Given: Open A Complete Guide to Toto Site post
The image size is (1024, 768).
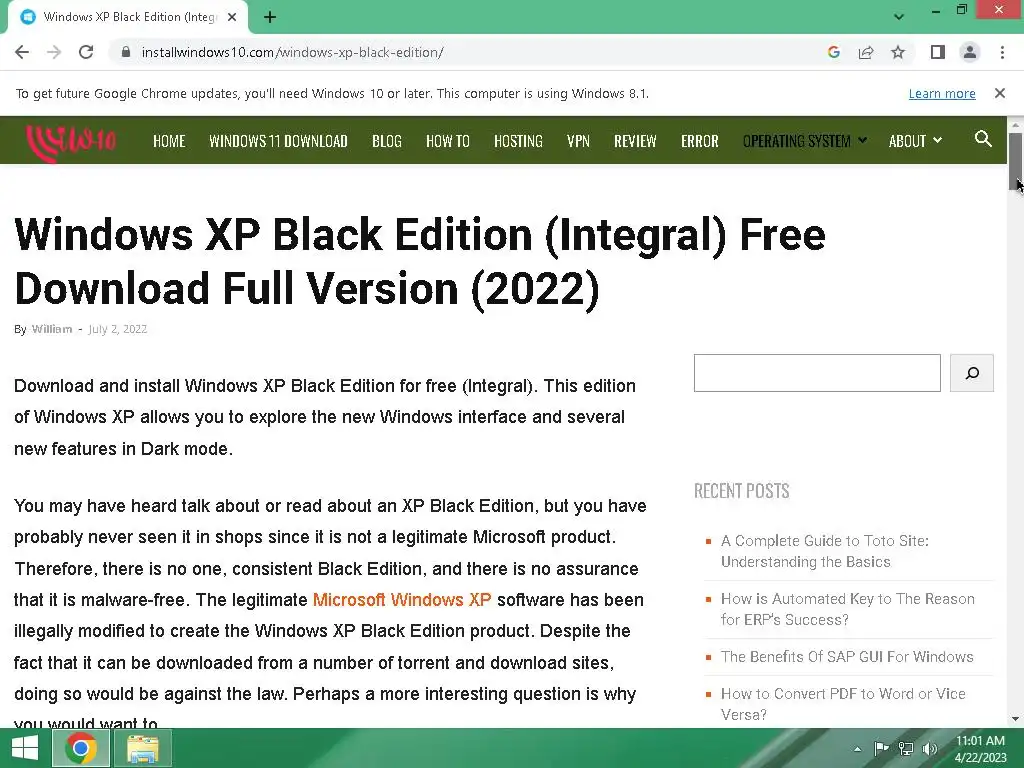Looking at the screenshot, I should 824,551.
